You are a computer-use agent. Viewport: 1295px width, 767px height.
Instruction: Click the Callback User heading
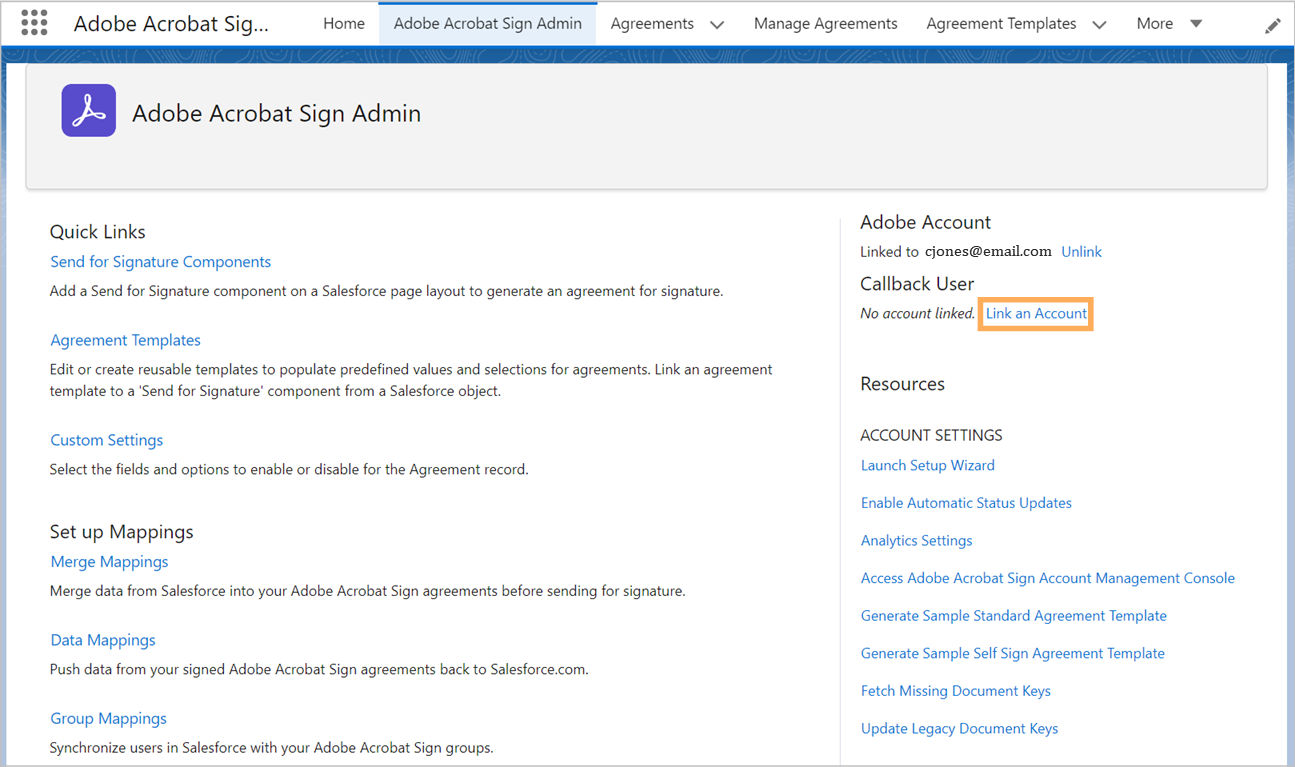point(917,284)
